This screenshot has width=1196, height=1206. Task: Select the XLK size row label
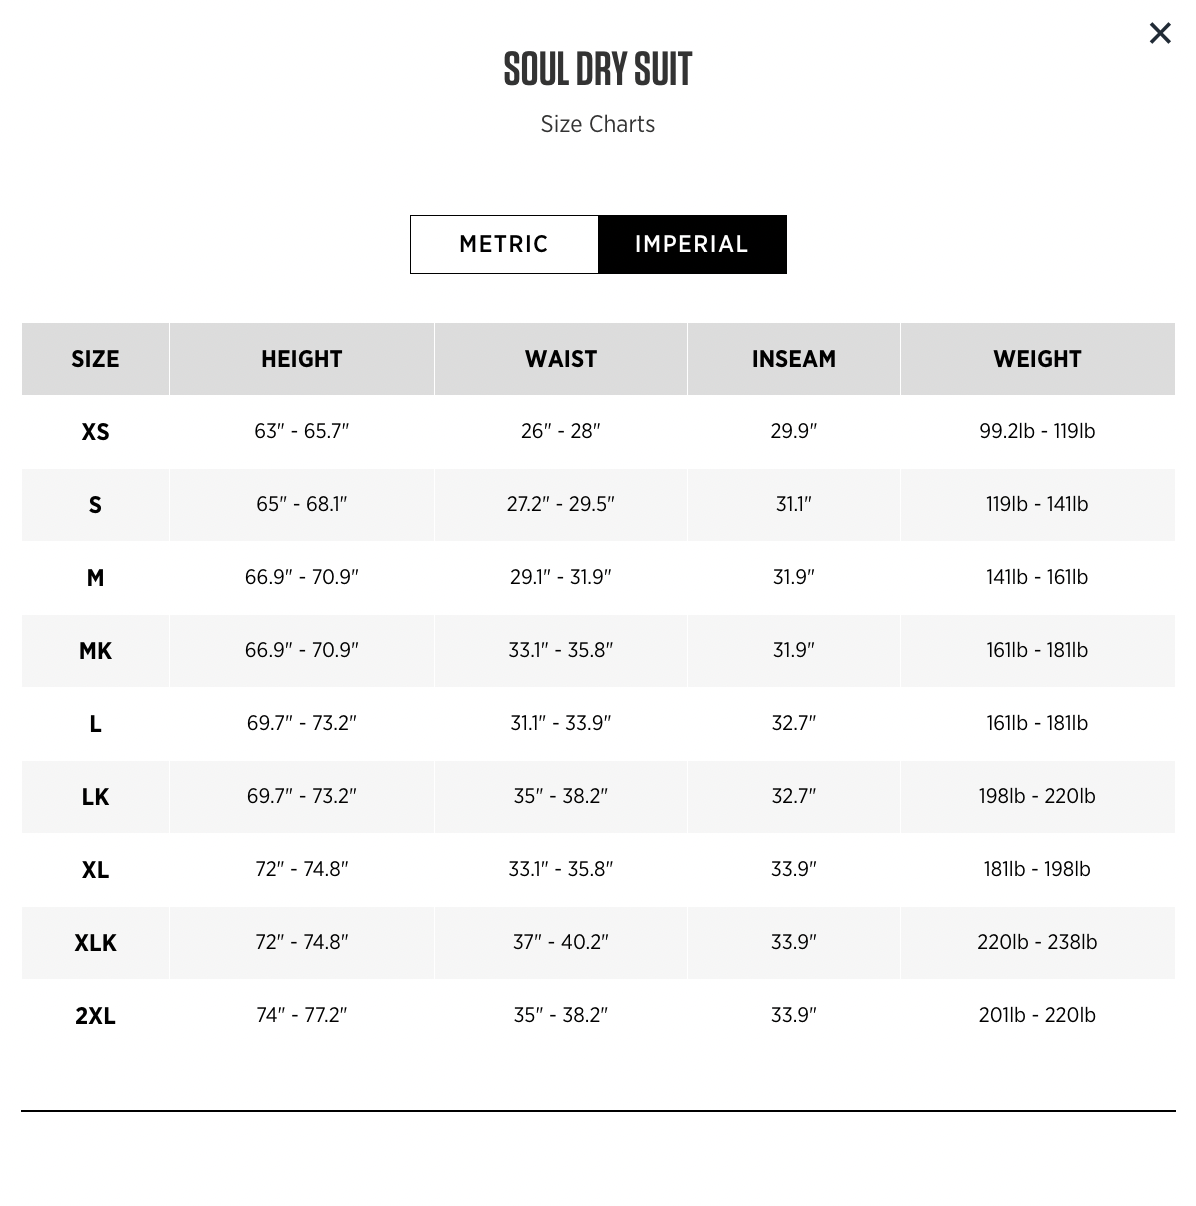click(95, 943)
